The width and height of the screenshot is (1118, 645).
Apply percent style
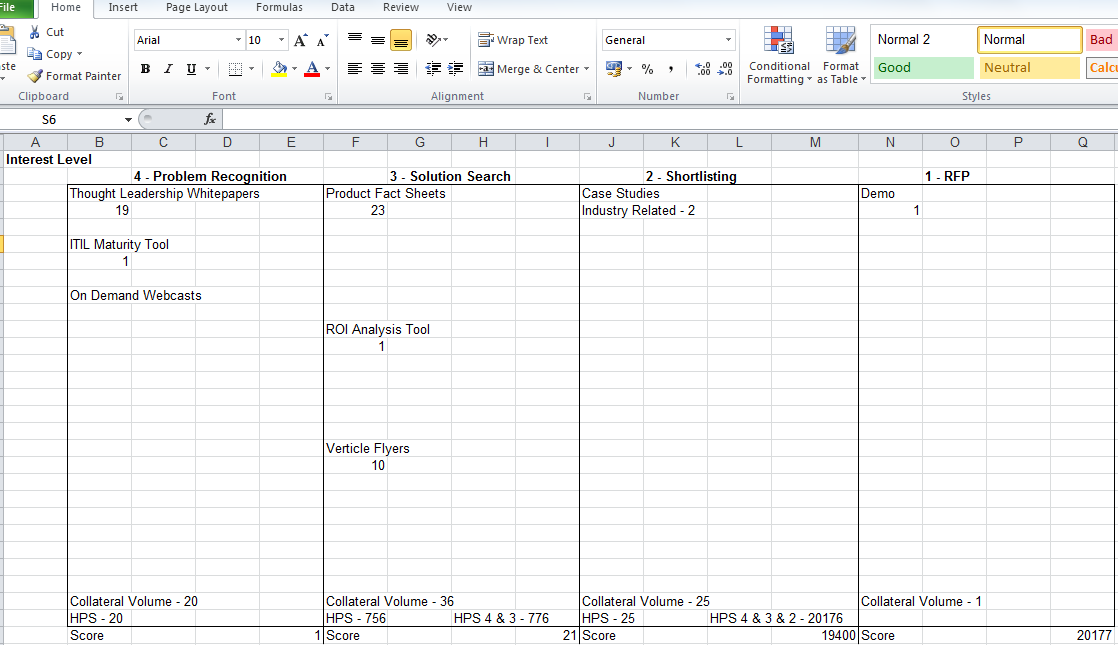[647, 69]
